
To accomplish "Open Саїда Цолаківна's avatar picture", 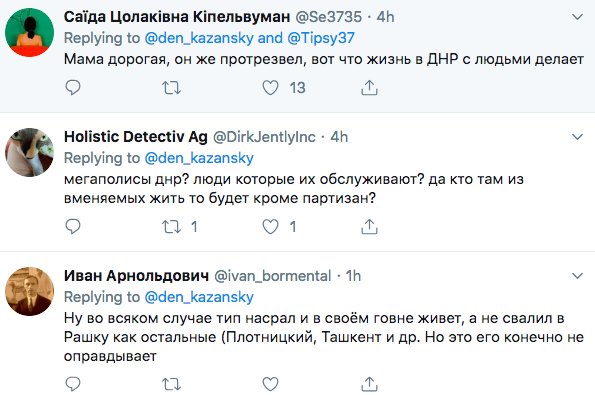I will (29, 33).
